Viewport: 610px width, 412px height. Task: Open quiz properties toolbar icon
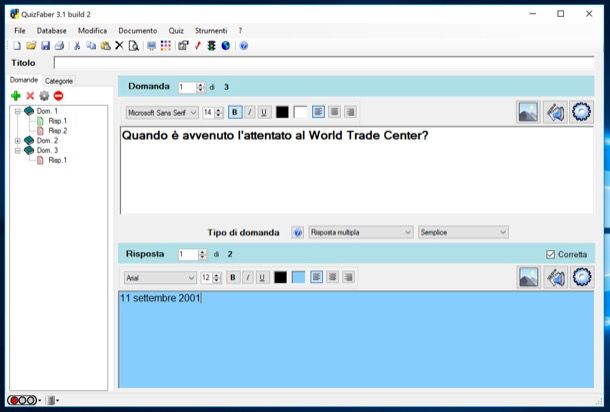[x=183, y=46]
